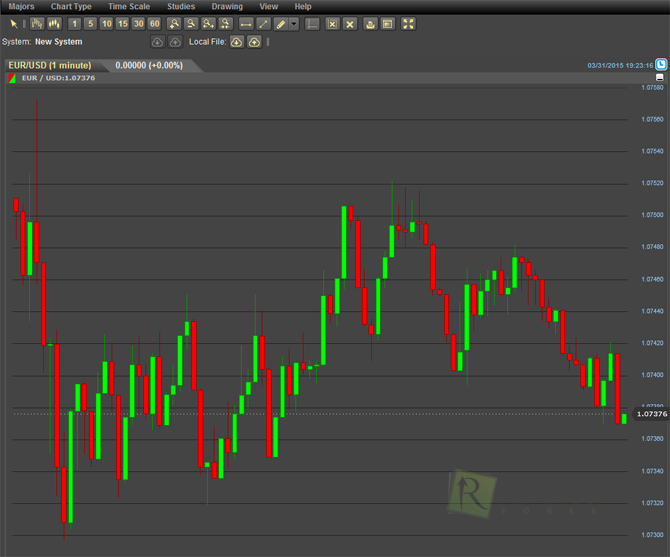
Task: Click the System: label text
Action: 17,42
